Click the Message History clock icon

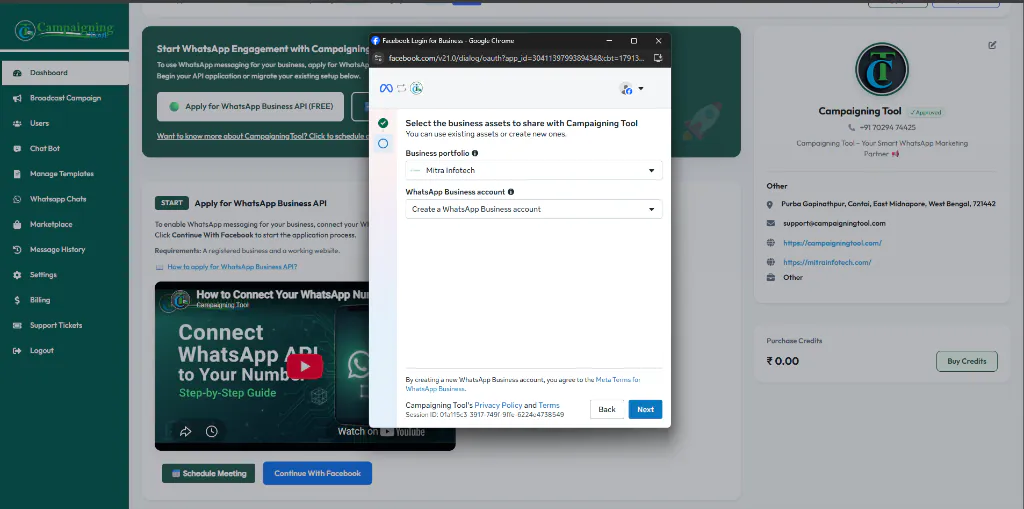click(17, 250)
